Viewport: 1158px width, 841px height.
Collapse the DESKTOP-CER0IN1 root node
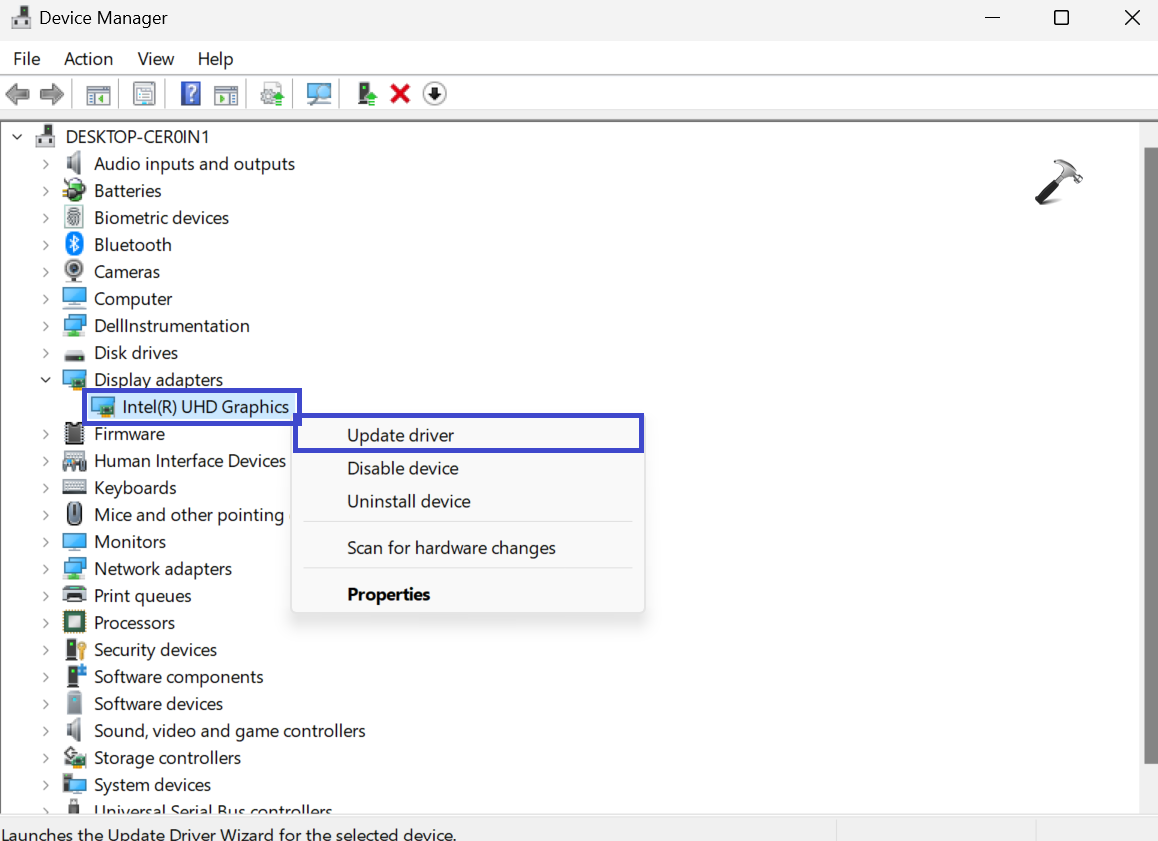[18, 137]
